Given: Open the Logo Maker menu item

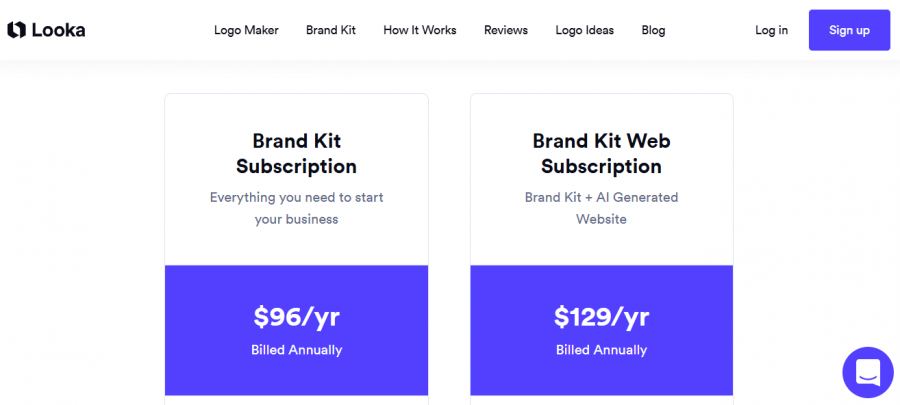Looking at the screenshot, I should click(246, 30).
